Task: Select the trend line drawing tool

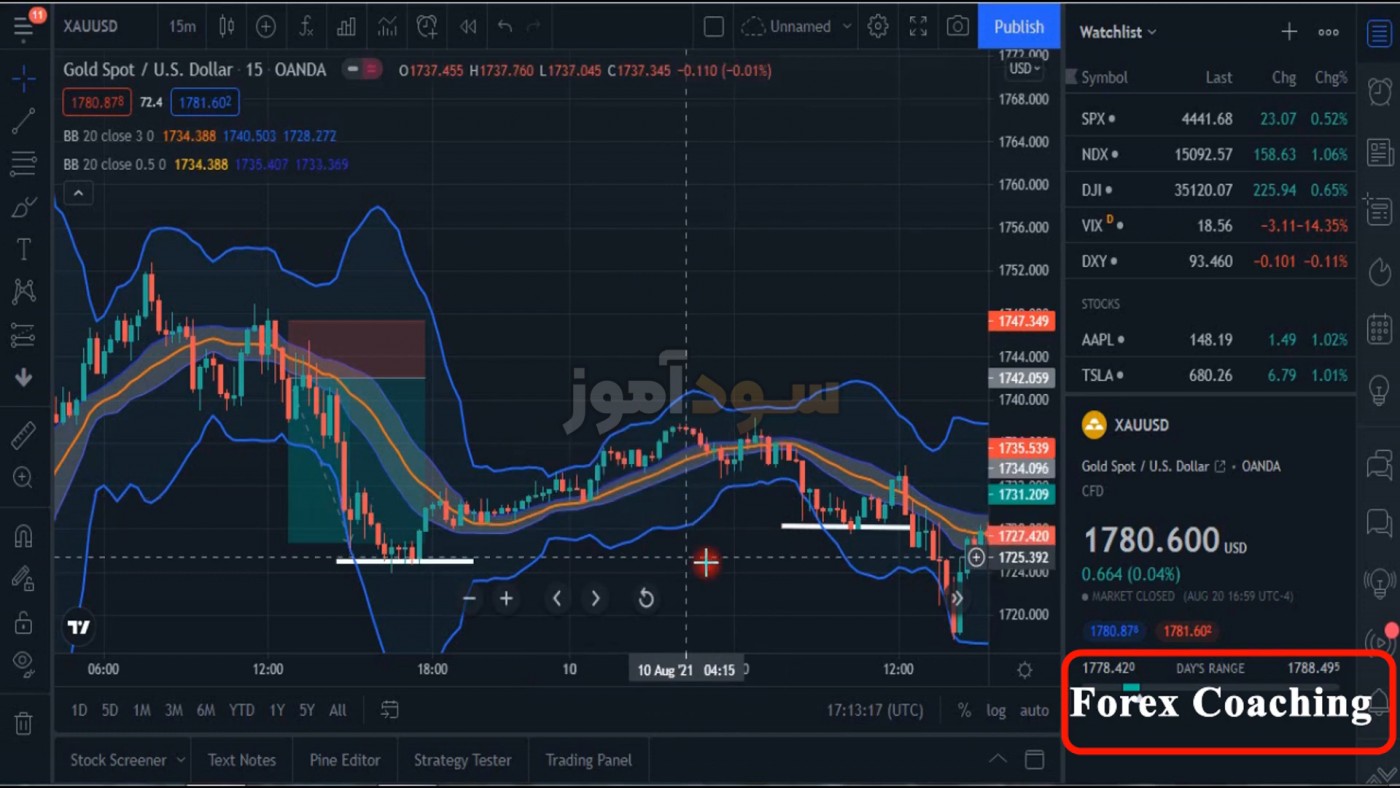Action: [23, 121]
